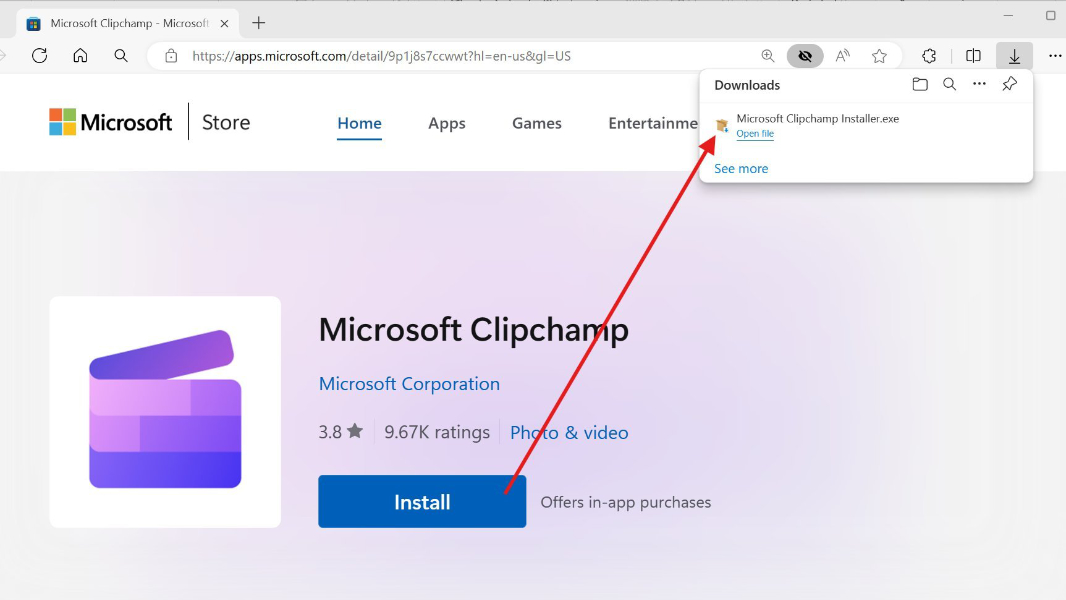This screenshot has width=1066, height=600.
Task: Open the browser Settings and more menu
Action: click(x=1055, y=56)
